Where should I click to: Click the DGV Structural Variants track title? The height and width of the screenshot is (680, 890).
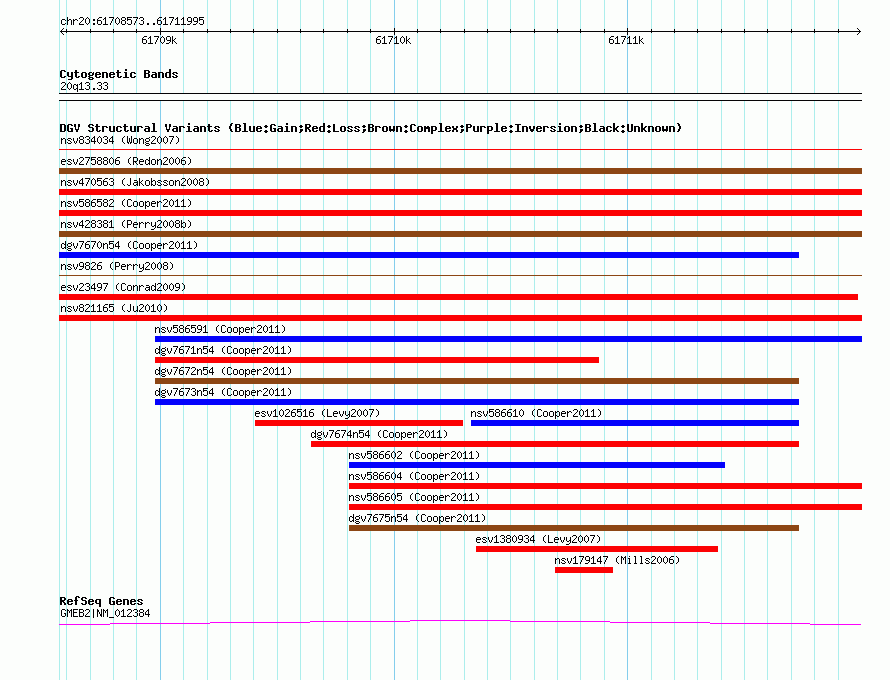click(371, 128)
